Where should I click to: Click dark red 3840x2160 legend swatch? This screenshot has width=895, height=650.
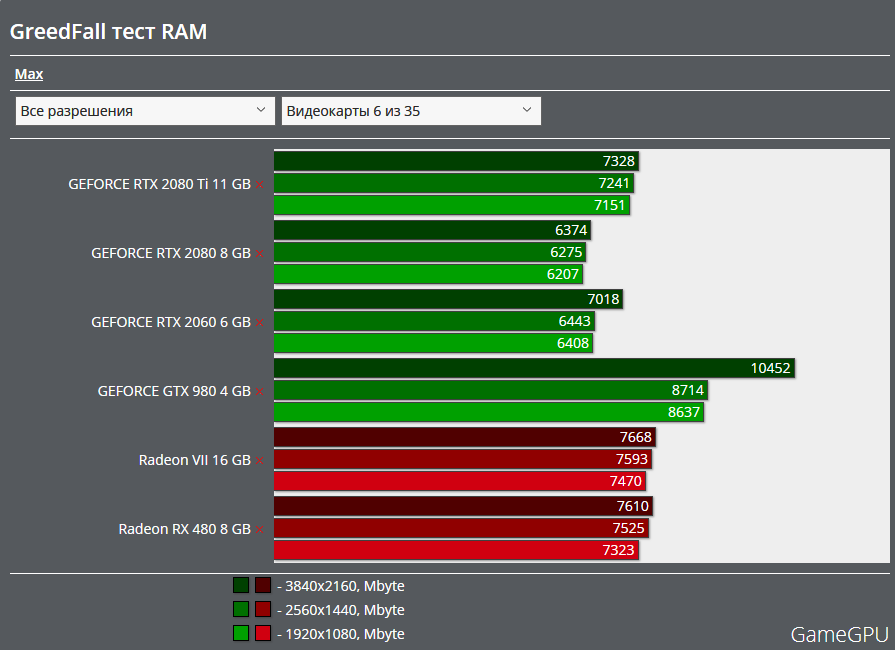263,586
